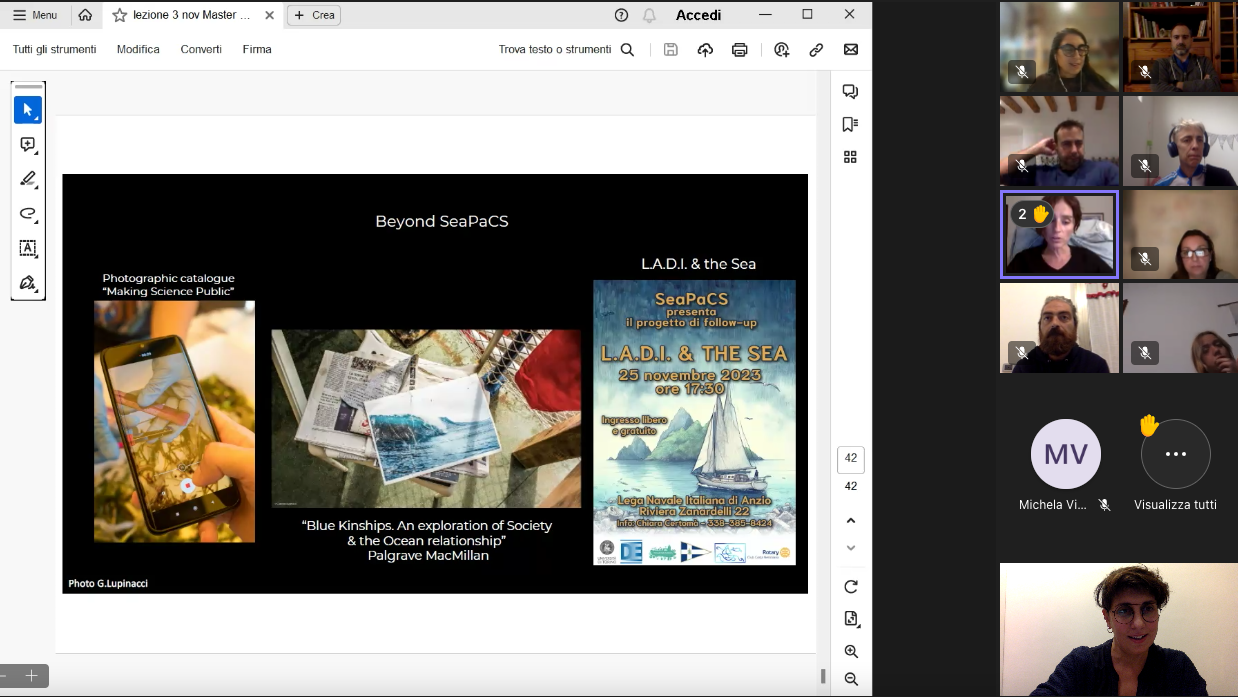Open the Converti tab

point(201,49)
